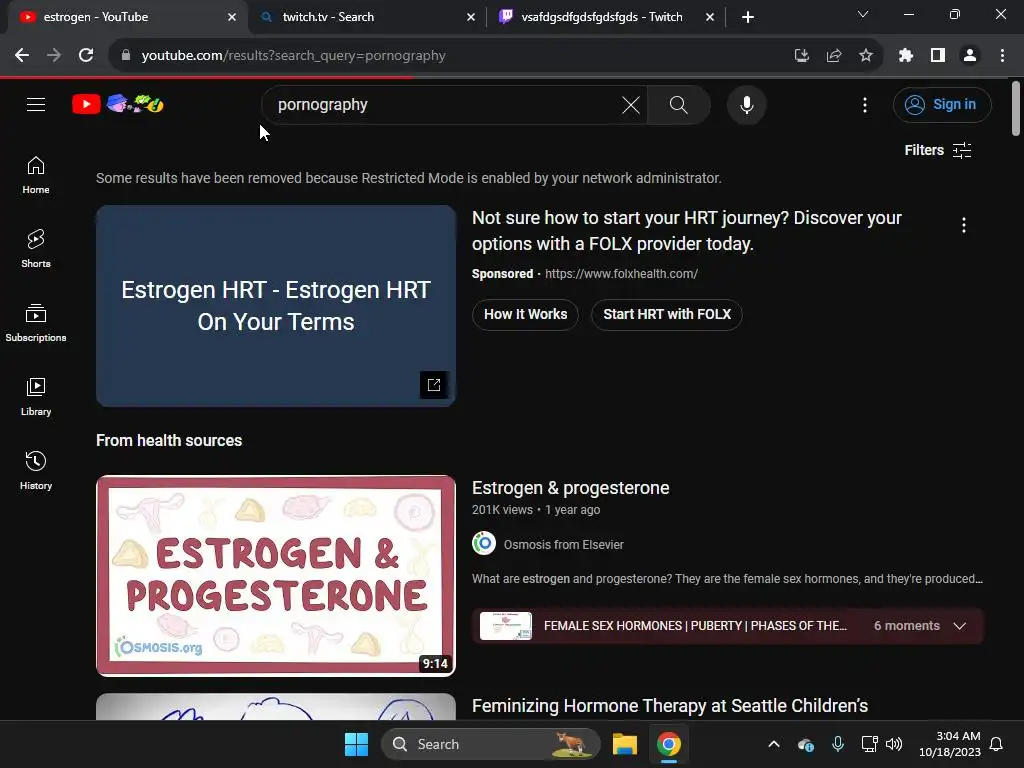Image resolution: width=1024 pixels, height=768 pixels.
Task: Click the Osmosis channel avatar
Action: tap(484, 543)
